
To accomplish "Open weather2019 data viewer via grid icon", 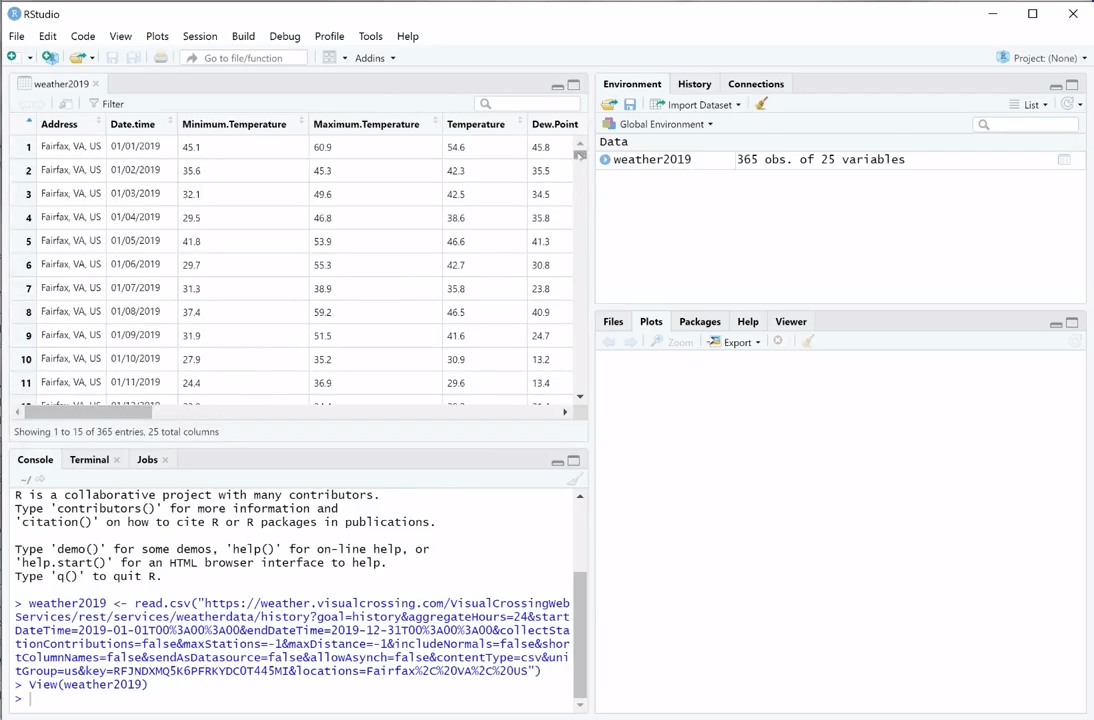I will pyautogui.click(x=1064, y=160).
